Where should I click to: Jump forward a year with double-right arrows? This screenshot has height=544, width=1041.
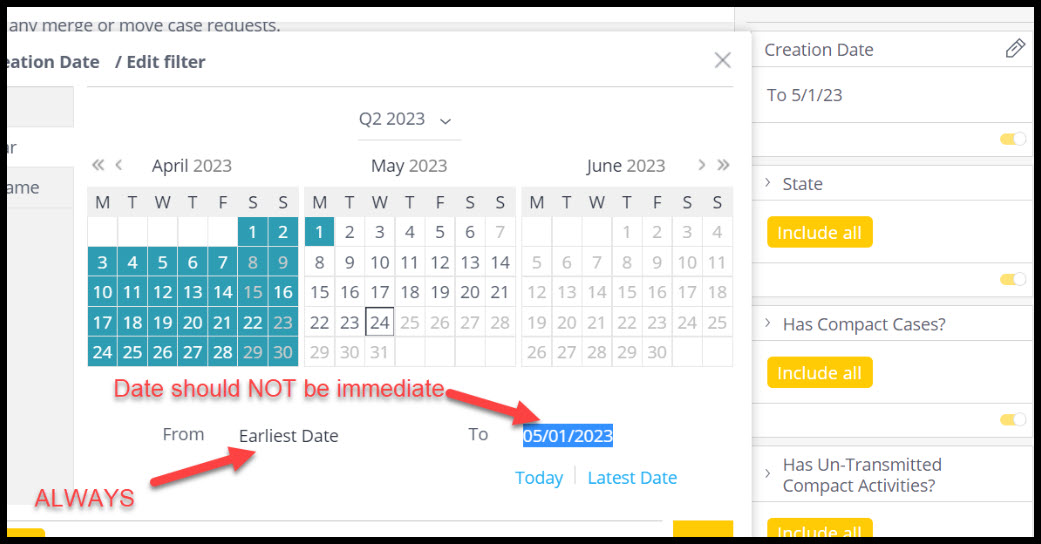coord(723,165)
